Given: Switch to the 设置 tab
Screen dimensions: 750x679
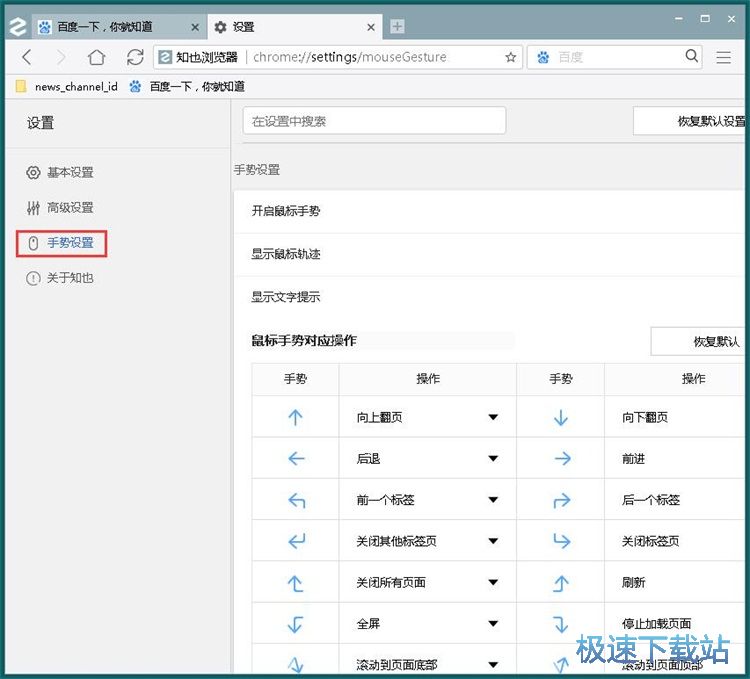Looking at the screenshot, I should pos(295,27).
